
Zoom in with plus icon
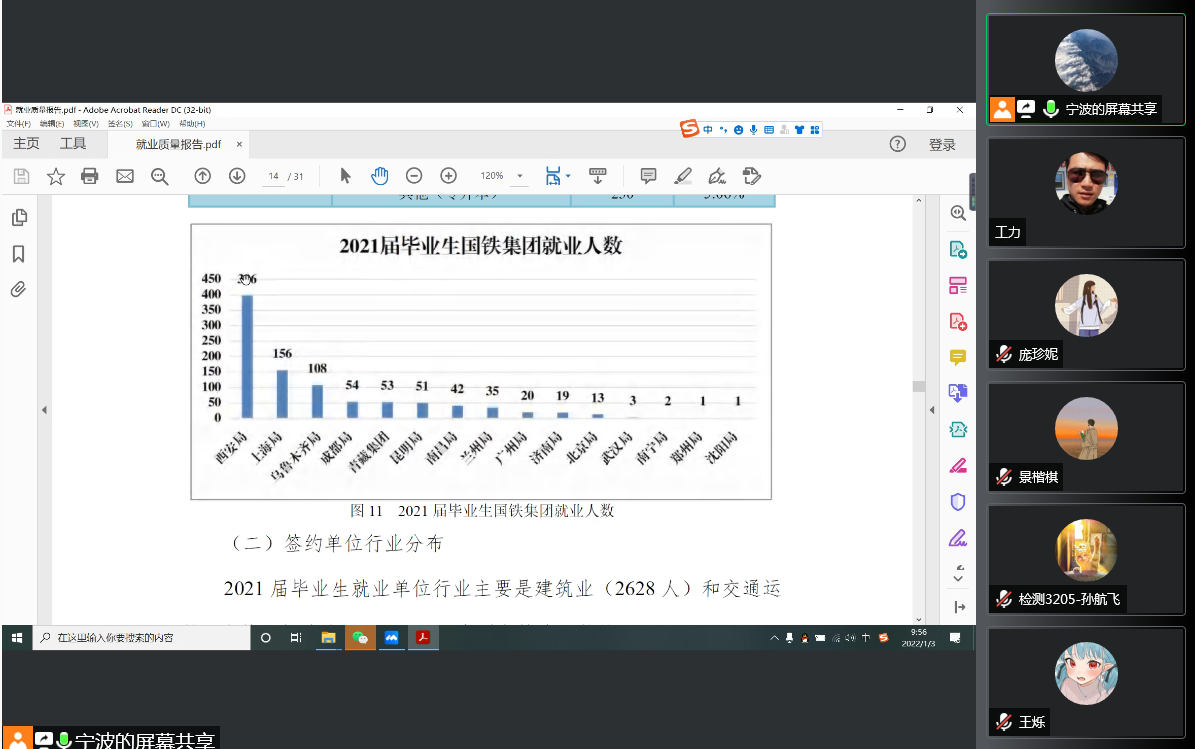449,176
